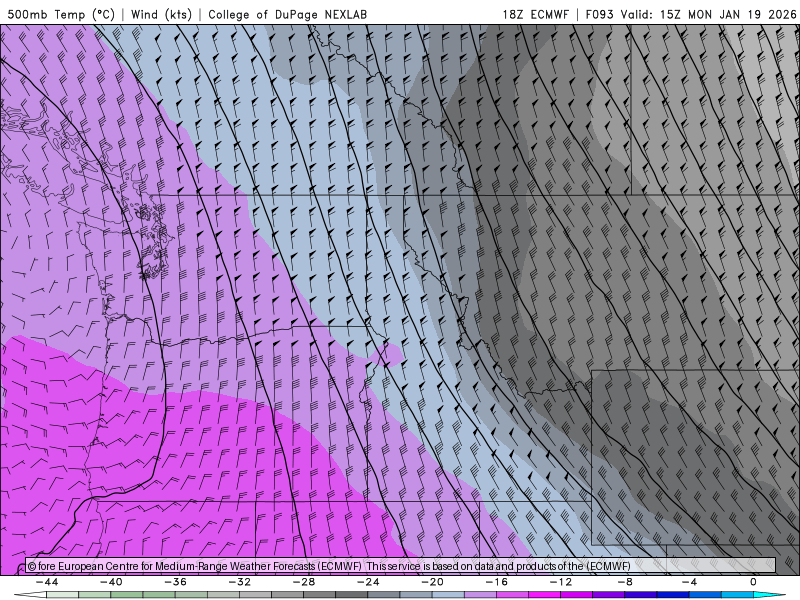Click the 'Wind (kts)' header label

click(161, 15)
